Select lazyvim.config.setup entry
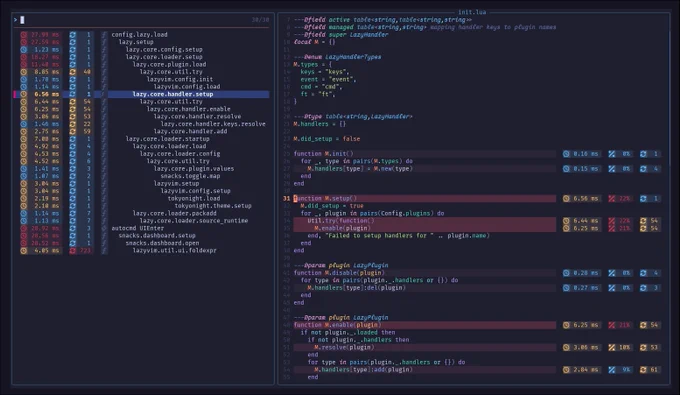The image size is (680, 395). (195, 191)
